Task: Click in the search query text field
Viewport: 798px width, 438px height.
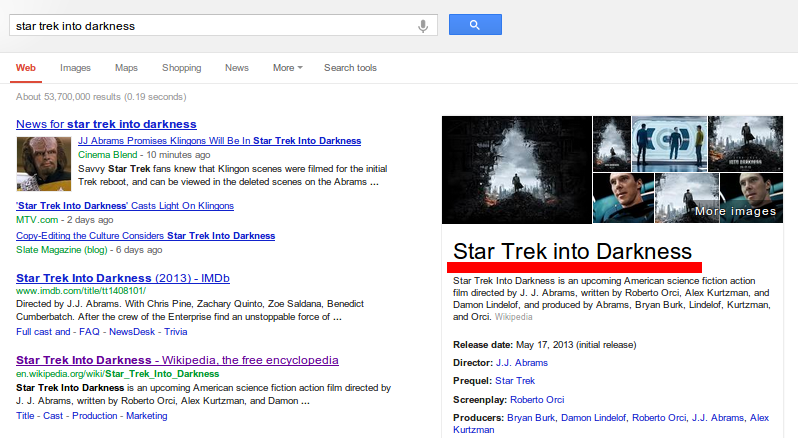Action: click(x=210, y=25)
